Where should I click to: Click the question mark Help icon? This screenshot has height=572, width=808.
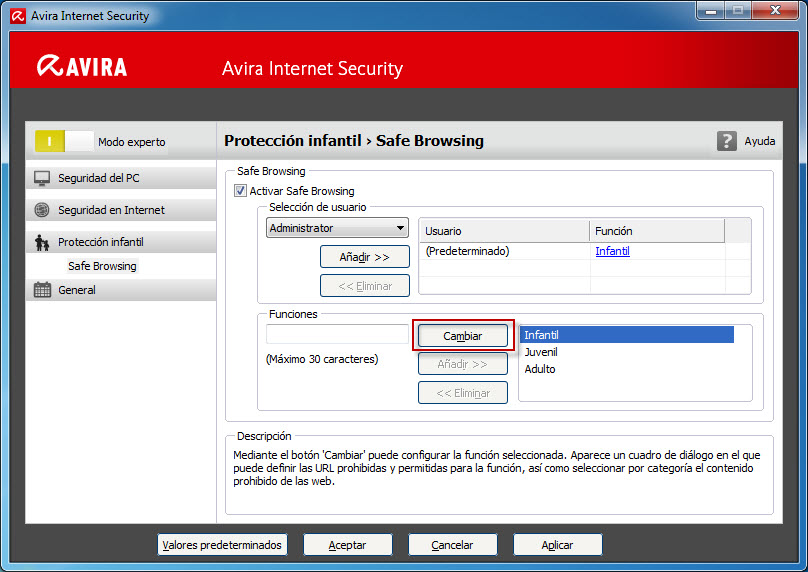[x=727, y=141]
